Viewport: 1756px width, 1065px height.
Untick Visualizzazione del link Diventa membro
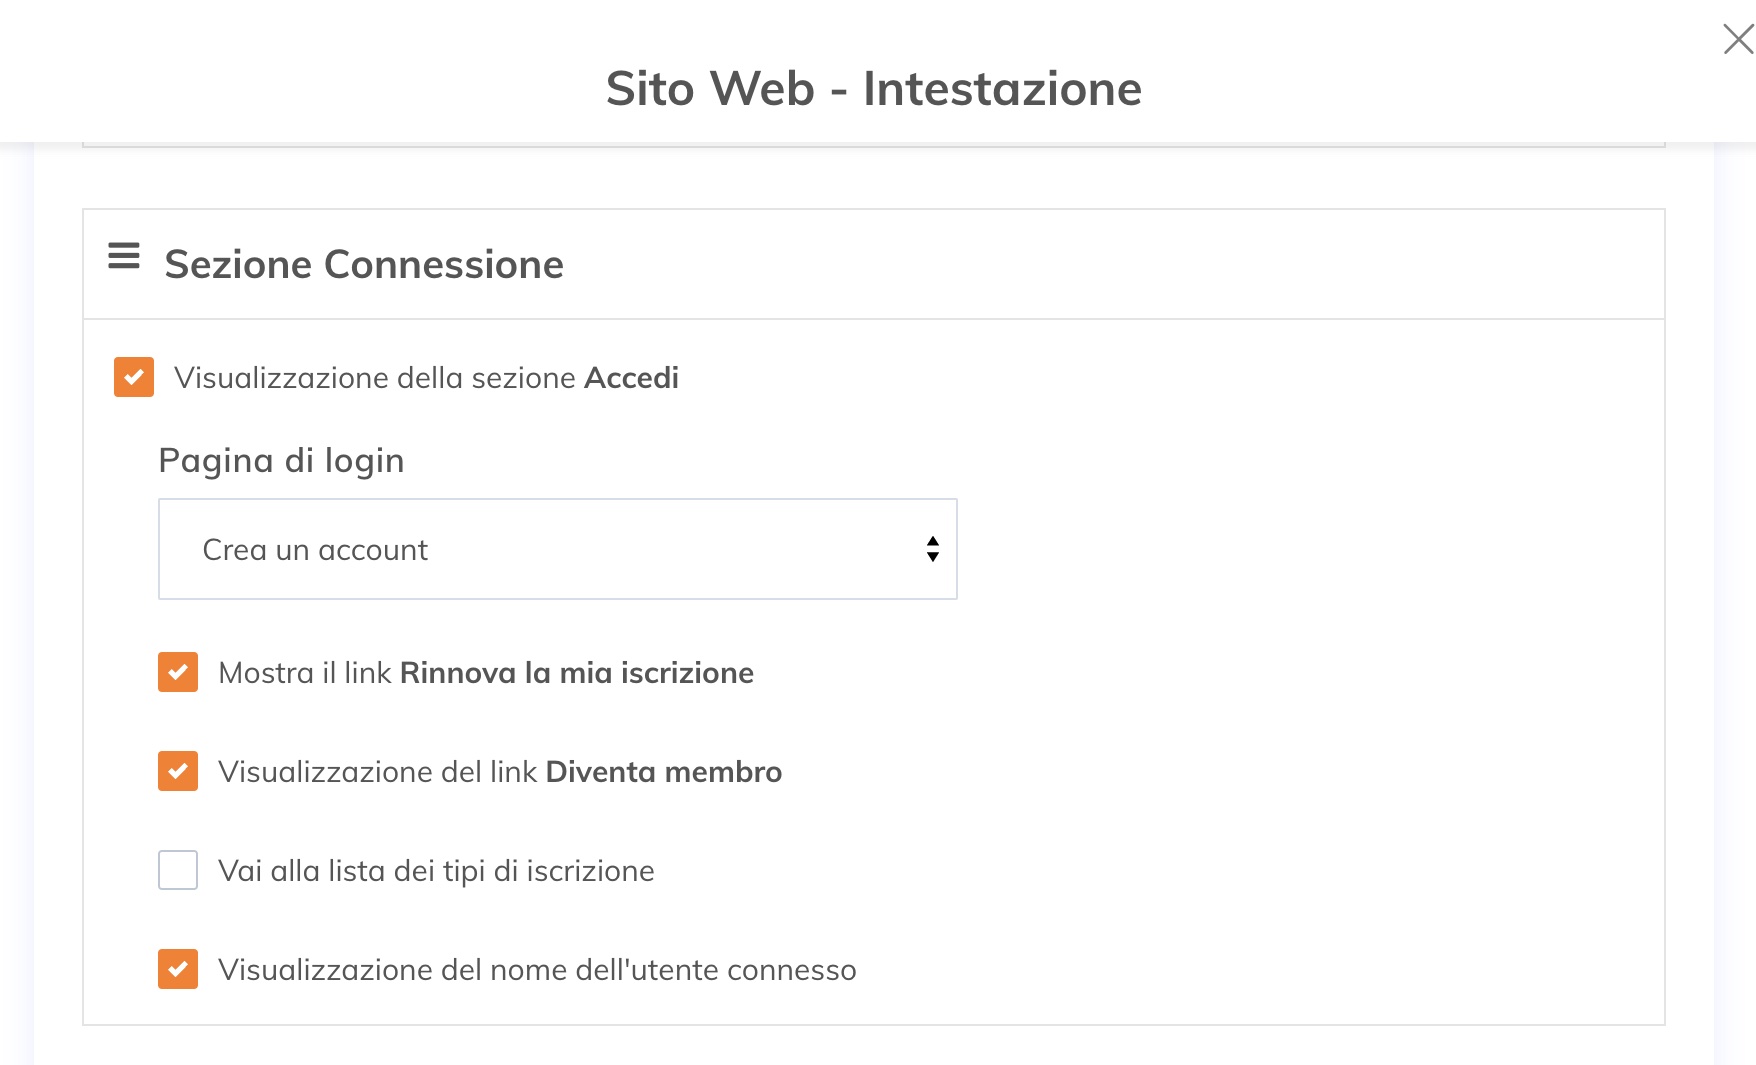tap(178, 771)
